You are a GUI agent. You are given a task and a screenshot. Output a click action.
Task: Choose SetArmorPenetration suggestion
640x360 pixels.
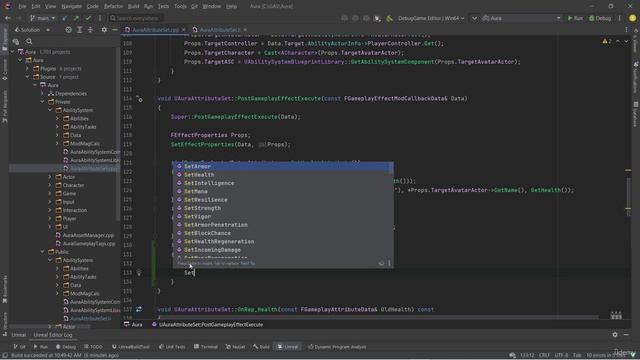pyautogui.click(x=283, y=225)
